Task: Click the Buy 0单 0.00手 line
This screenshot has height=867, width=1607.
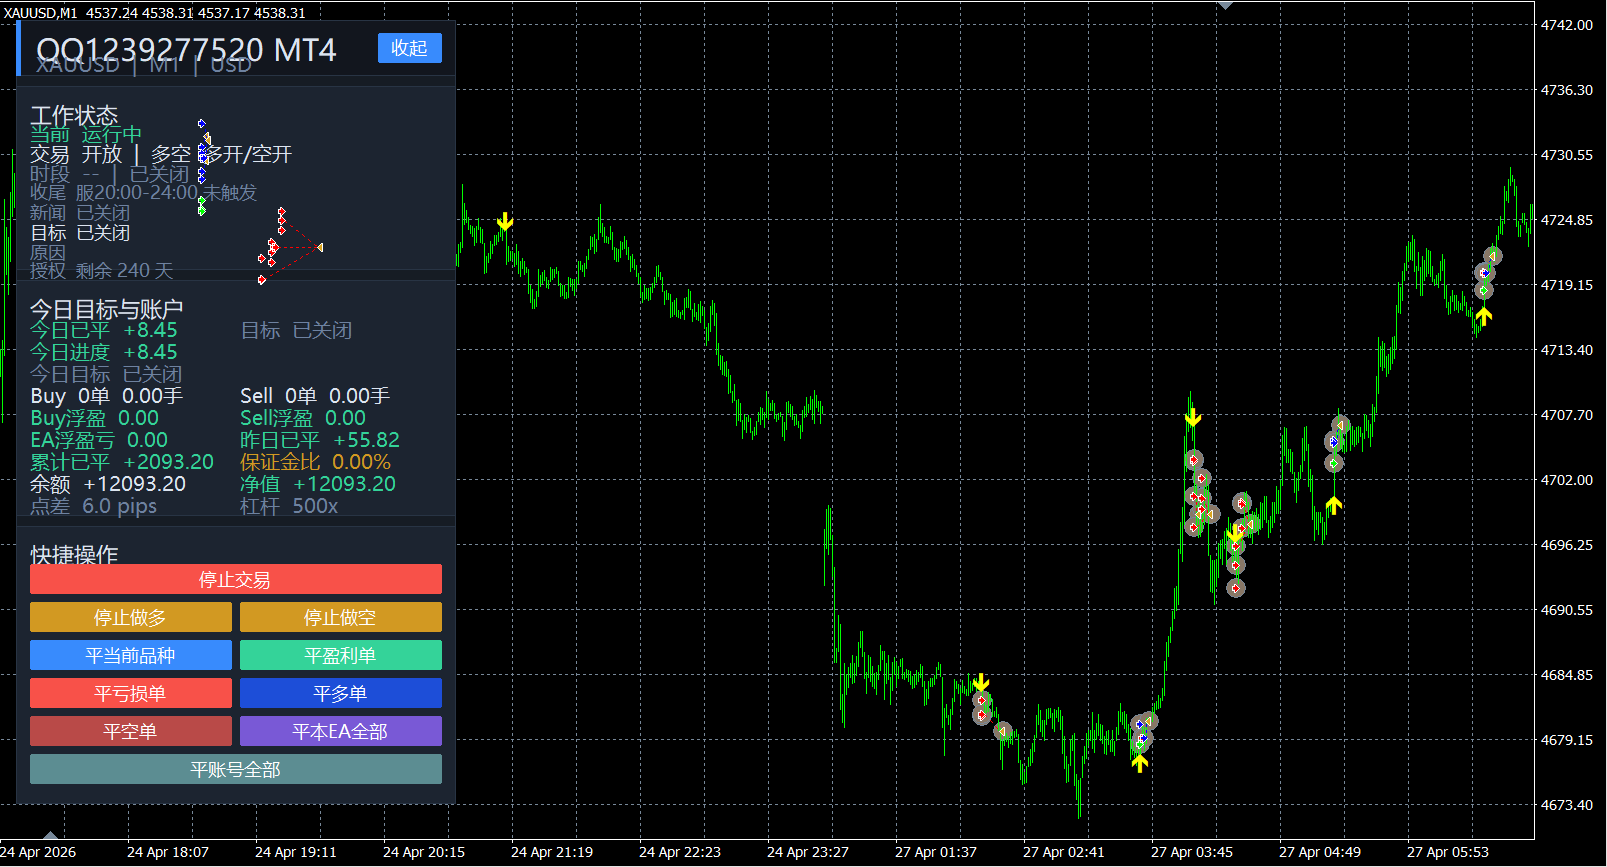Action: 106,396
